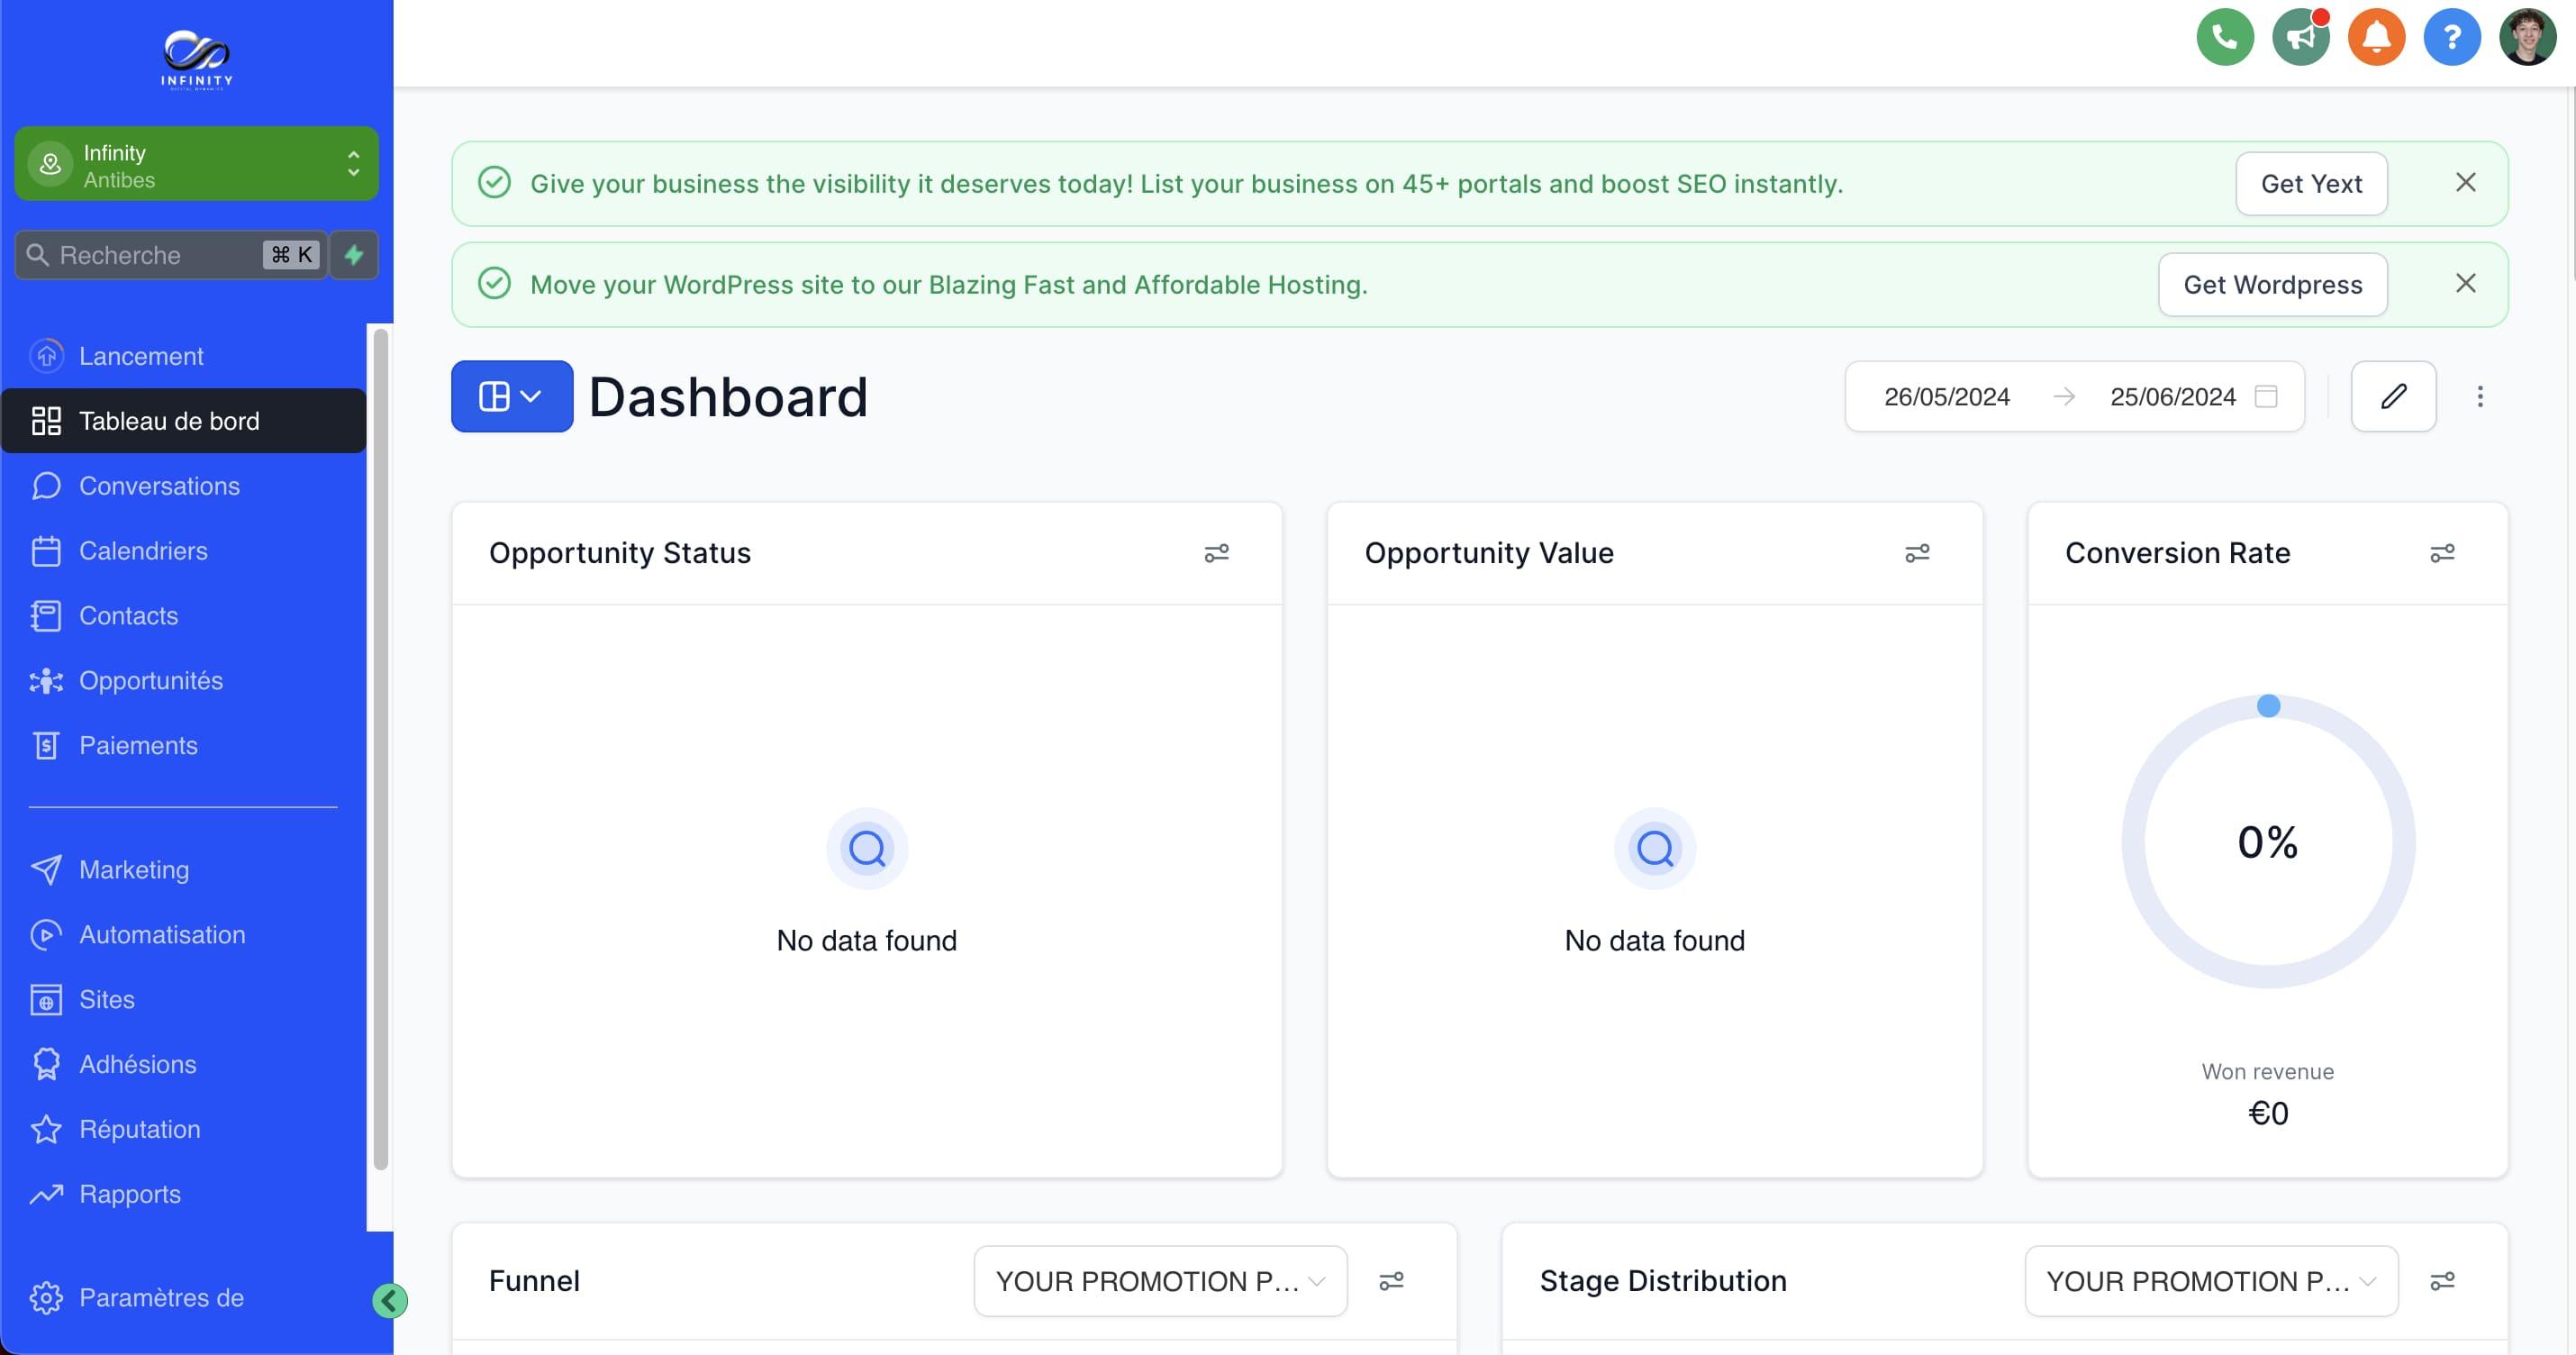This screenshot has width=2576, height=1355.
Task: Click the Tableau de bord menu item
Action: [168, 419]
